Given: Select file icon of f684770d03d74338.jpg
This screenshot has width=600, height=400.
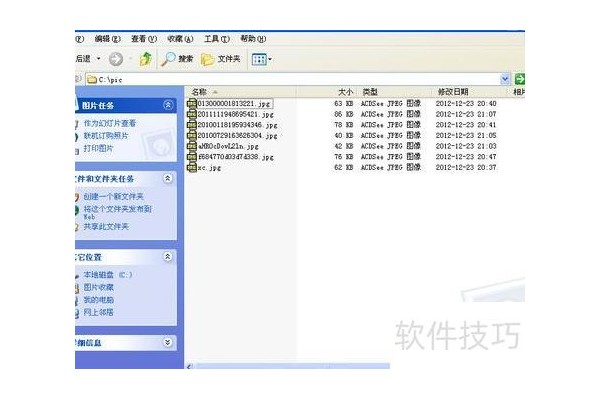Looking at the screenshot, I should point(191,157).
